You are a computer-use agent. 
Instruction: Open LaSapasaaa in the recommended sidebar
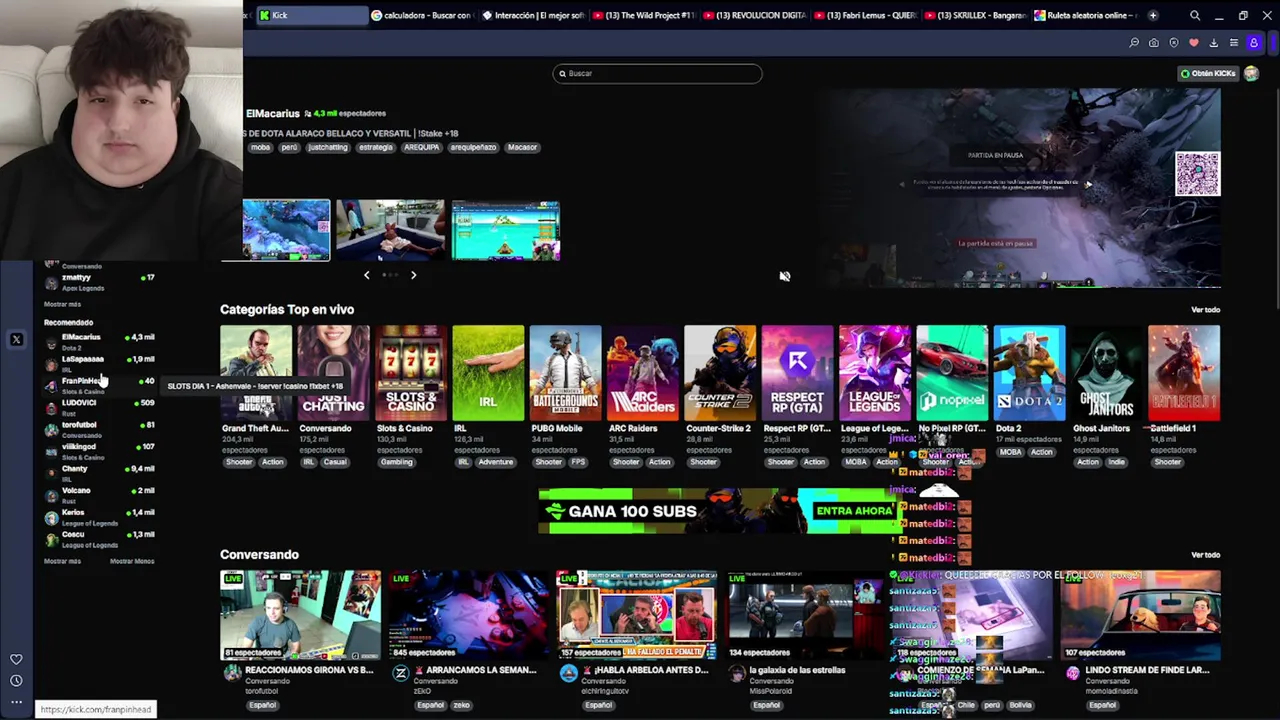click(x=99, y=363)
